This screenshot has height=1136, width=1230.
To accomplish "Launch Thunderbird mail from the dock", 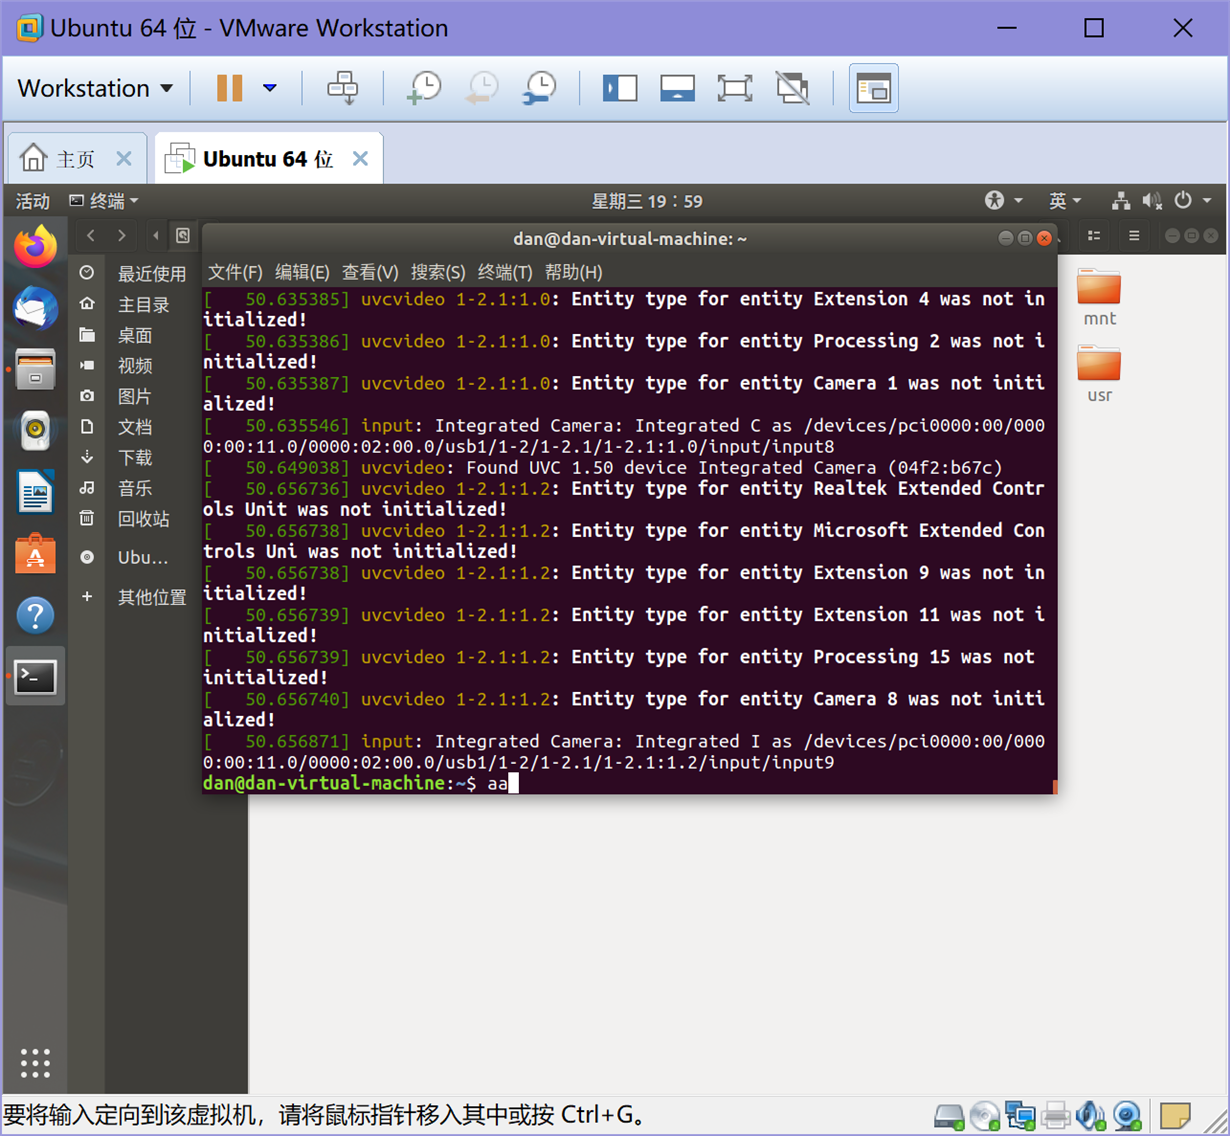I will pyautogui.click(x=35, y=308).
